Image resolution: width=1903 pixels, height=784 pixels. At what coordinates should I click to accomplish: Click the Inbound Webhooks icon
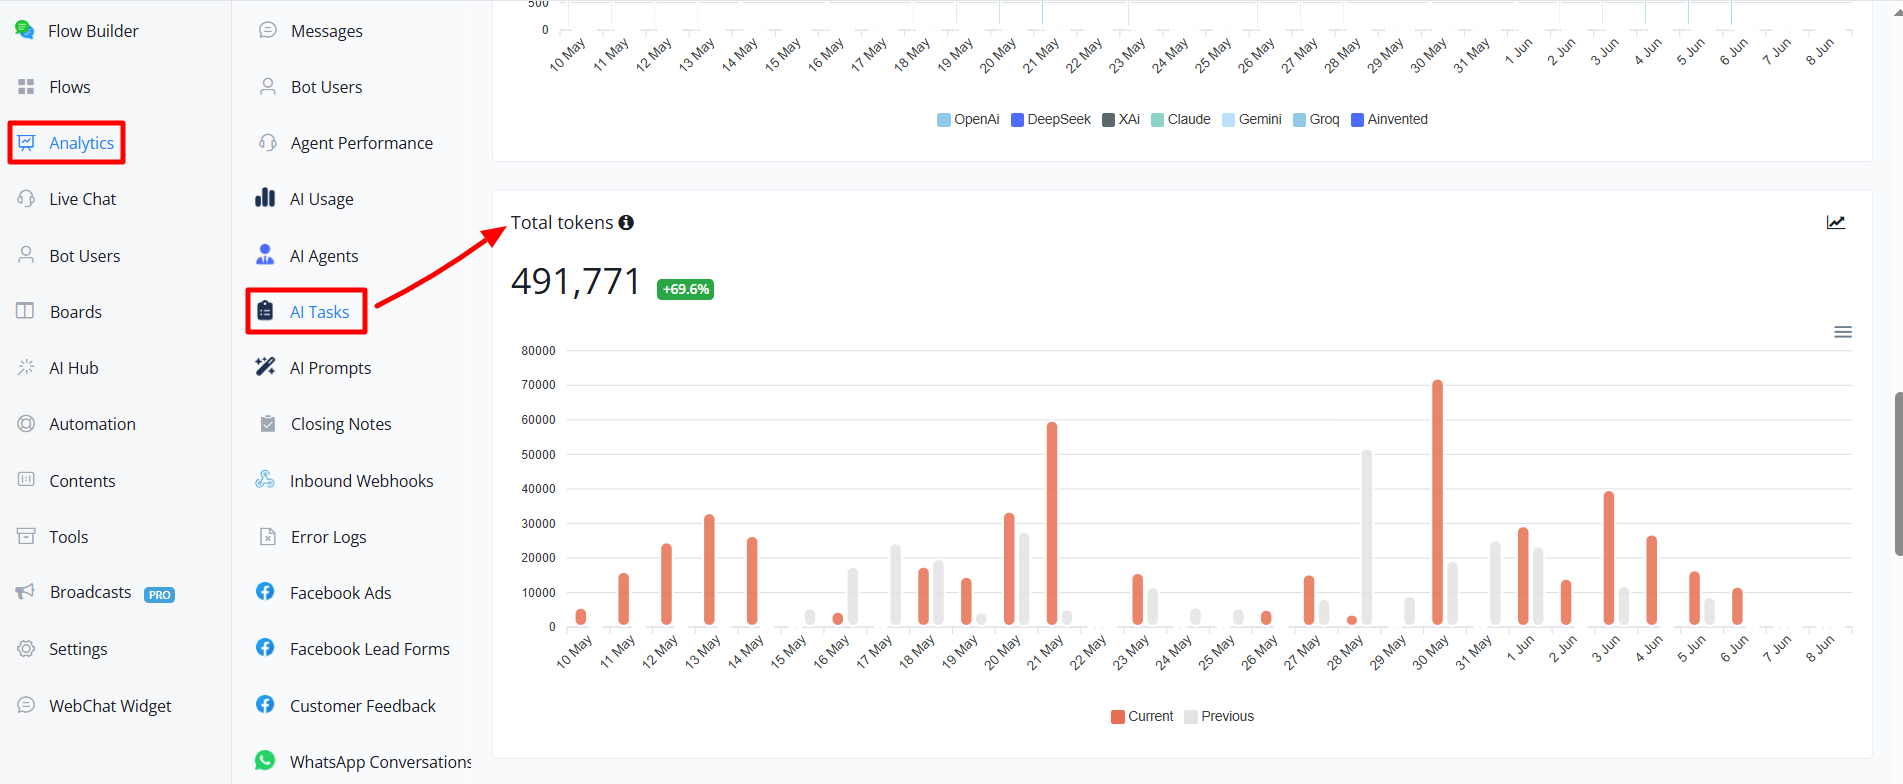click(x=265, y=480)
